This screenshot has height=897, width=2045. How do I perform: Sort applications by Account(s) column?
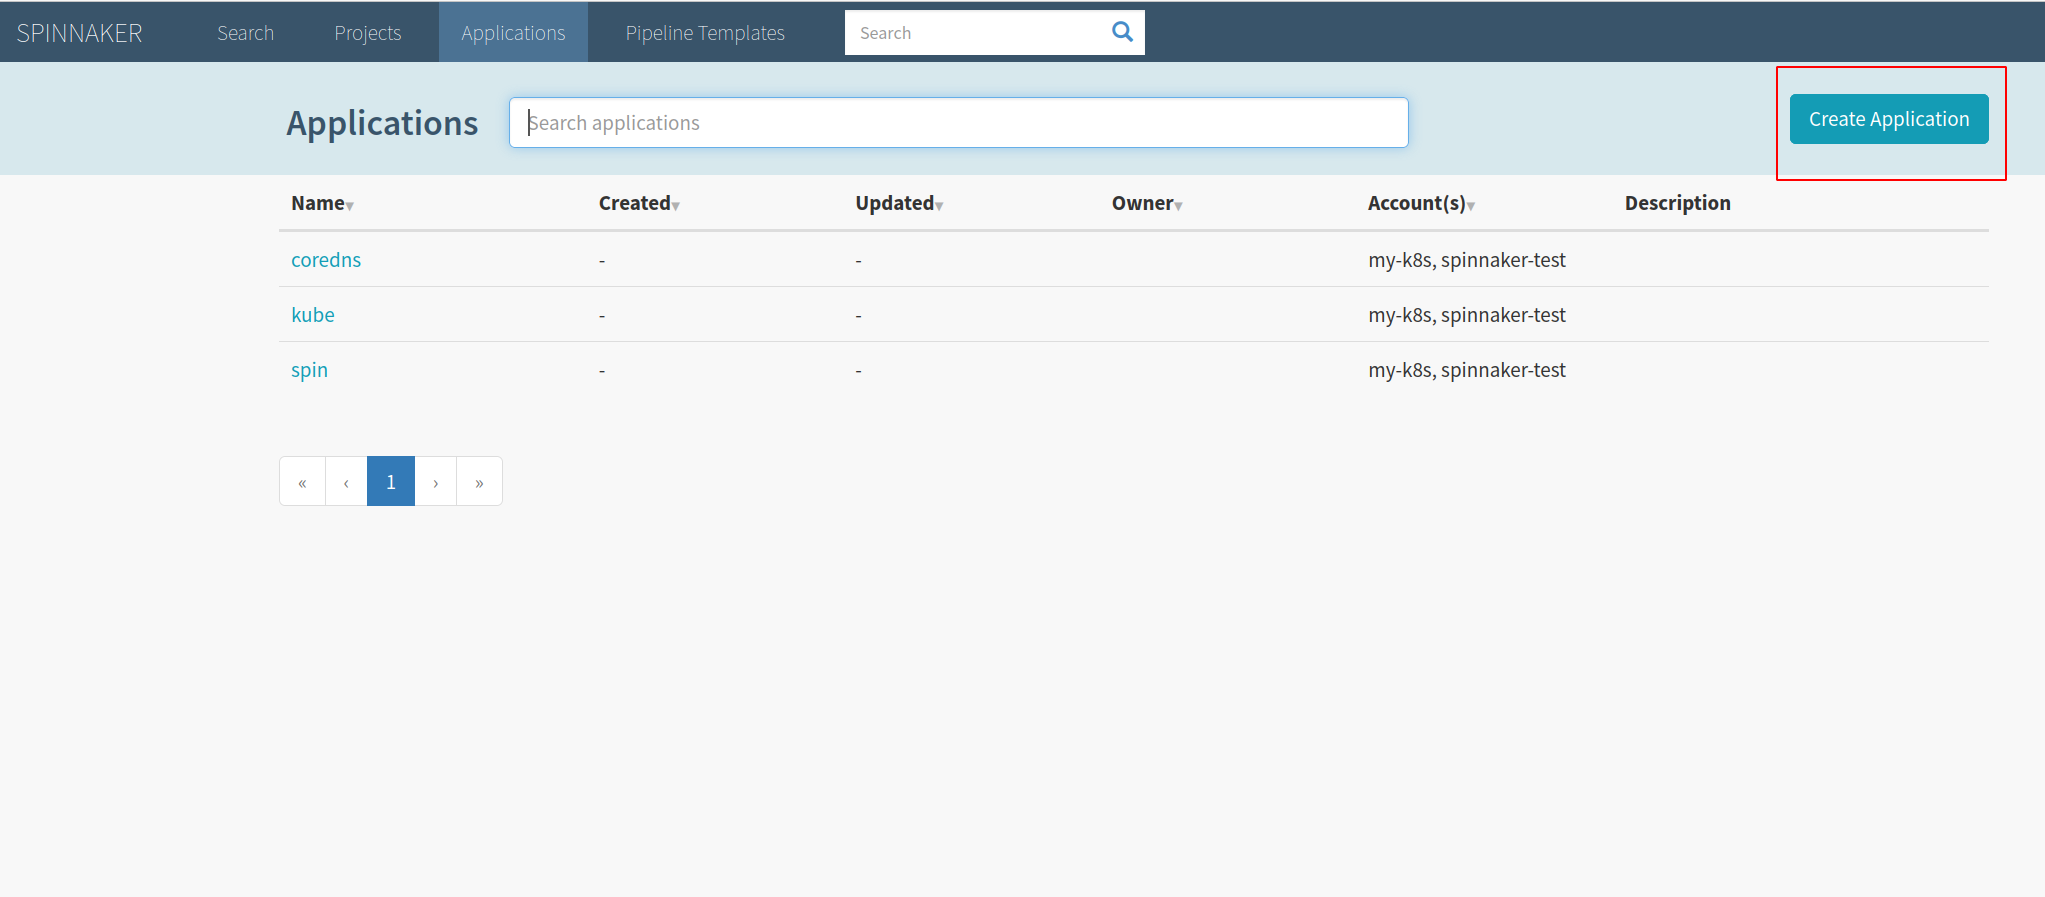point(1420,203)
